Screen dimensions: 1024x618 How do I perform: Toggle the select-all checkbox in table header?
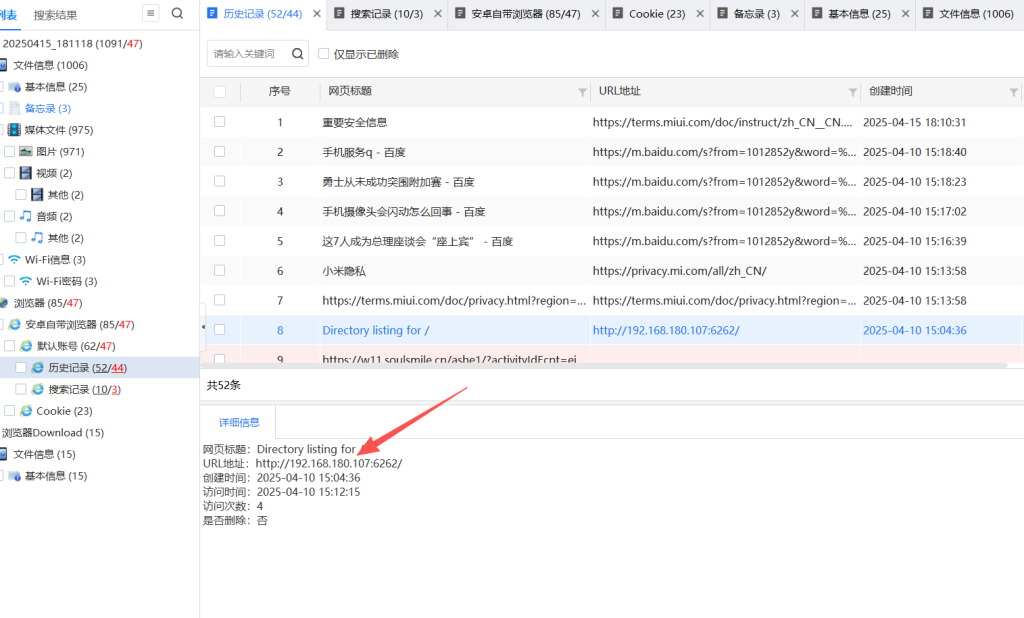[x=219, y=92]
